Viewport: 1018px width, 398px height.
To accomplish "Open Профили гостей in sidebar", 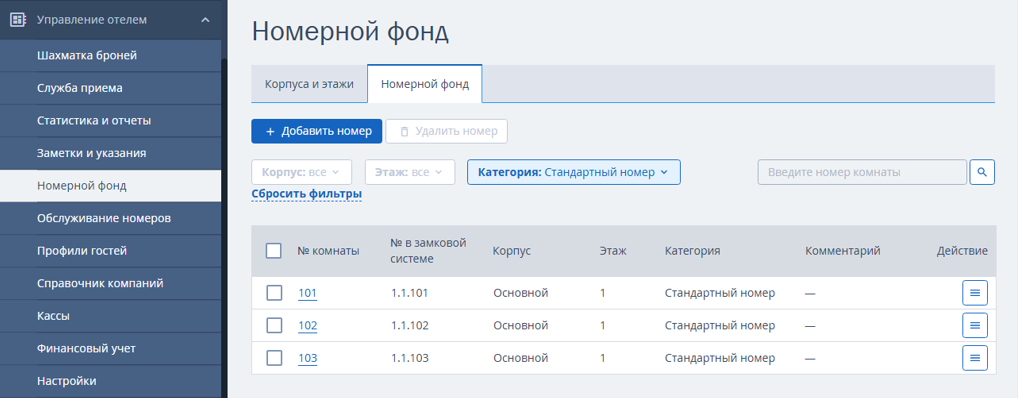I will 110,251.
